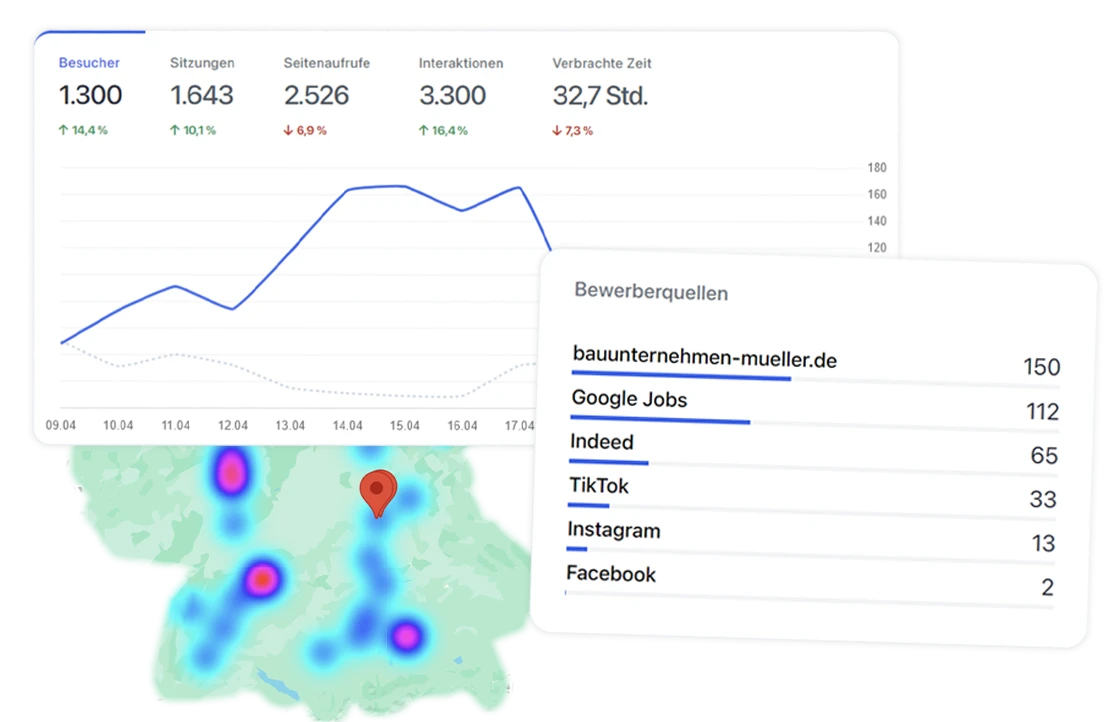1120x722 pixels.
Task: Open the Verbrachte Zeit metric
Action: coord(601,62)
